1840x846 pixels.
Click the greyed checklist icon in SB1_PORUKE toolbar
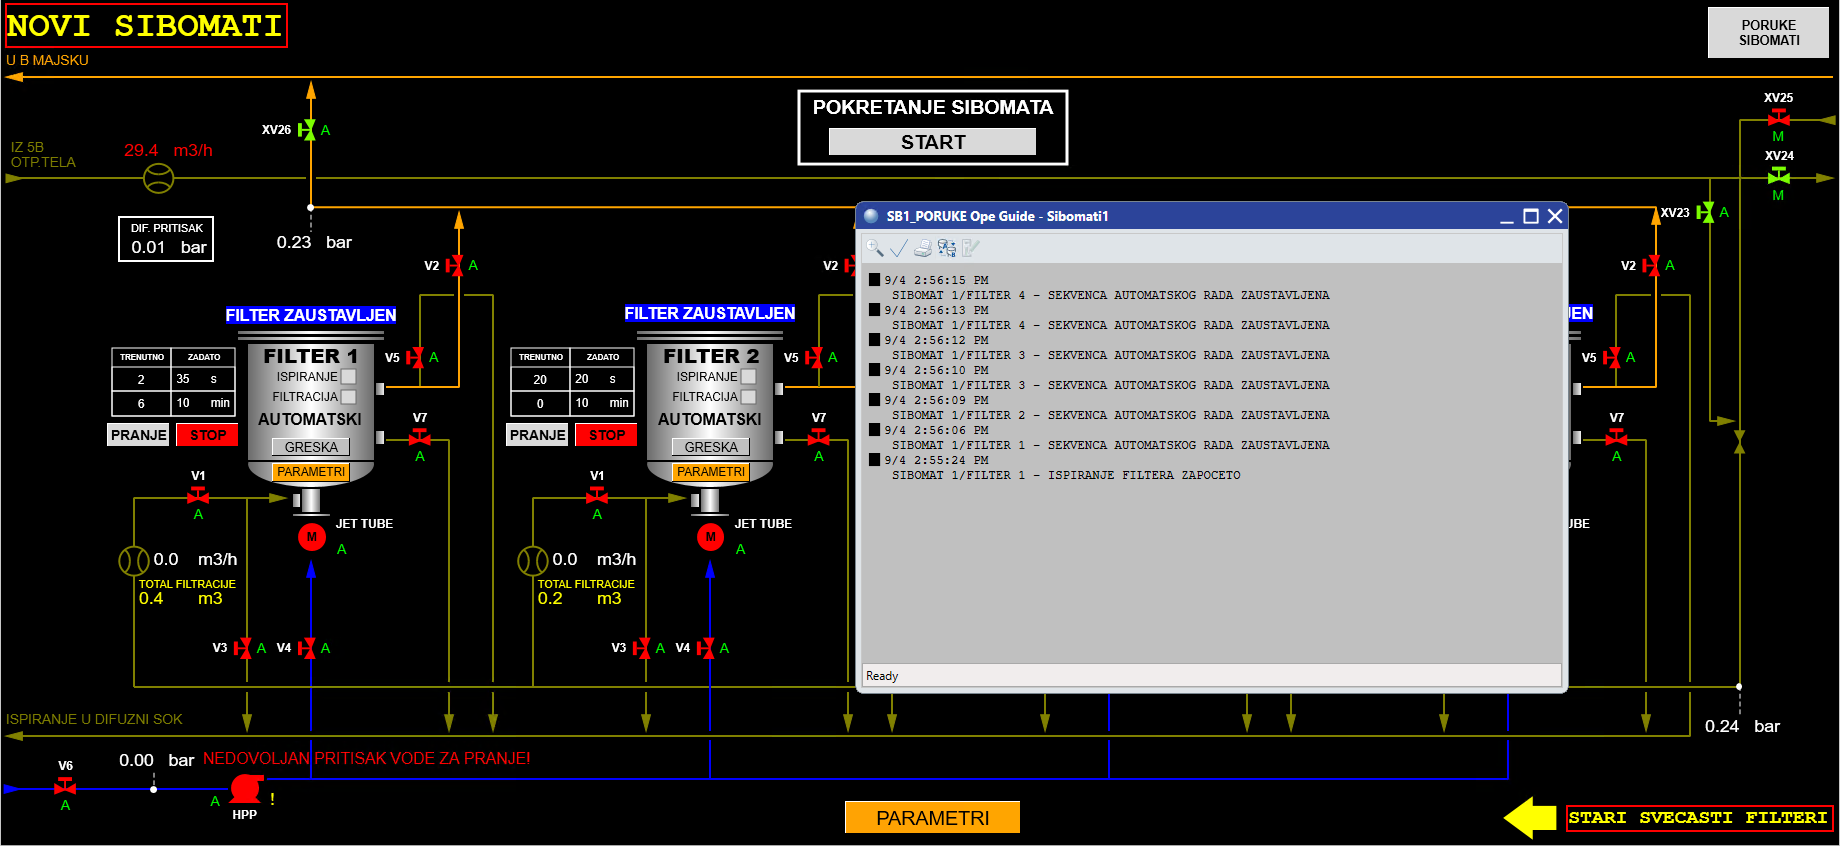point(971,248)
